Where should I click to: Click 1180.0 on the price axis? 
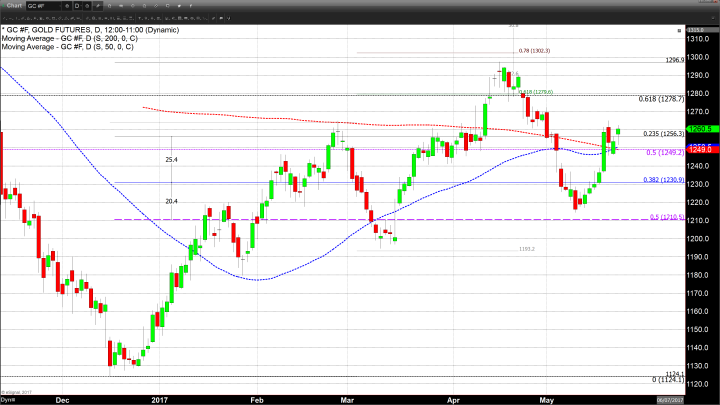[698, 275]
